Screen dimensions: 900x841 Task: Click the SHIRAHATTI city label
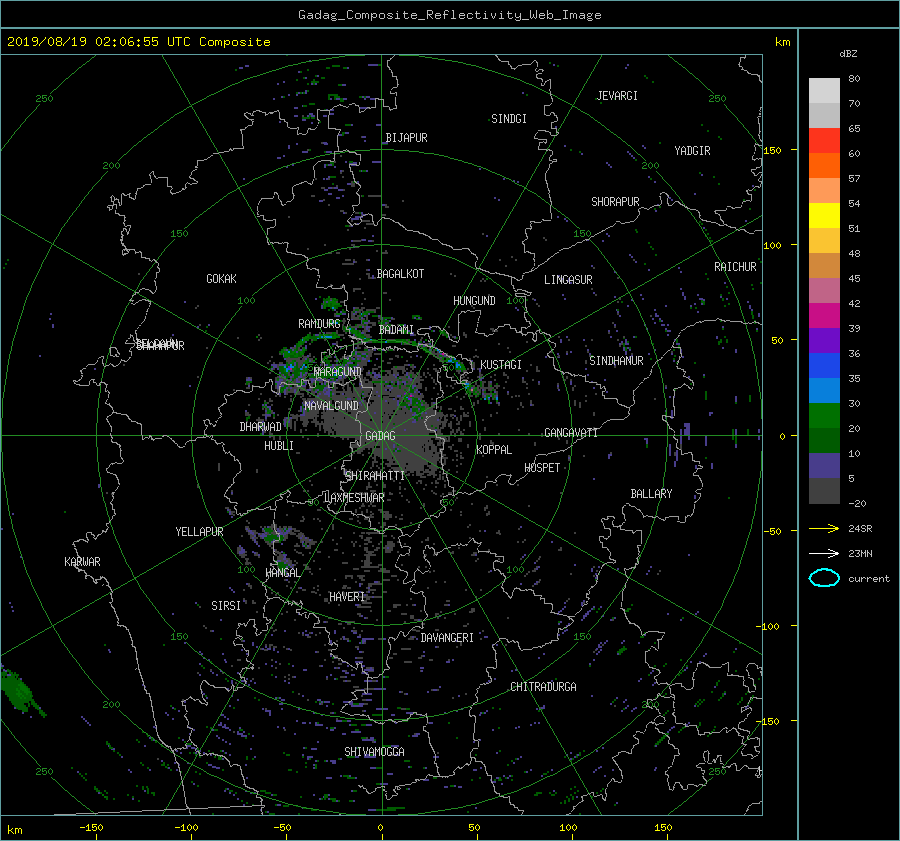click(375, 475)
